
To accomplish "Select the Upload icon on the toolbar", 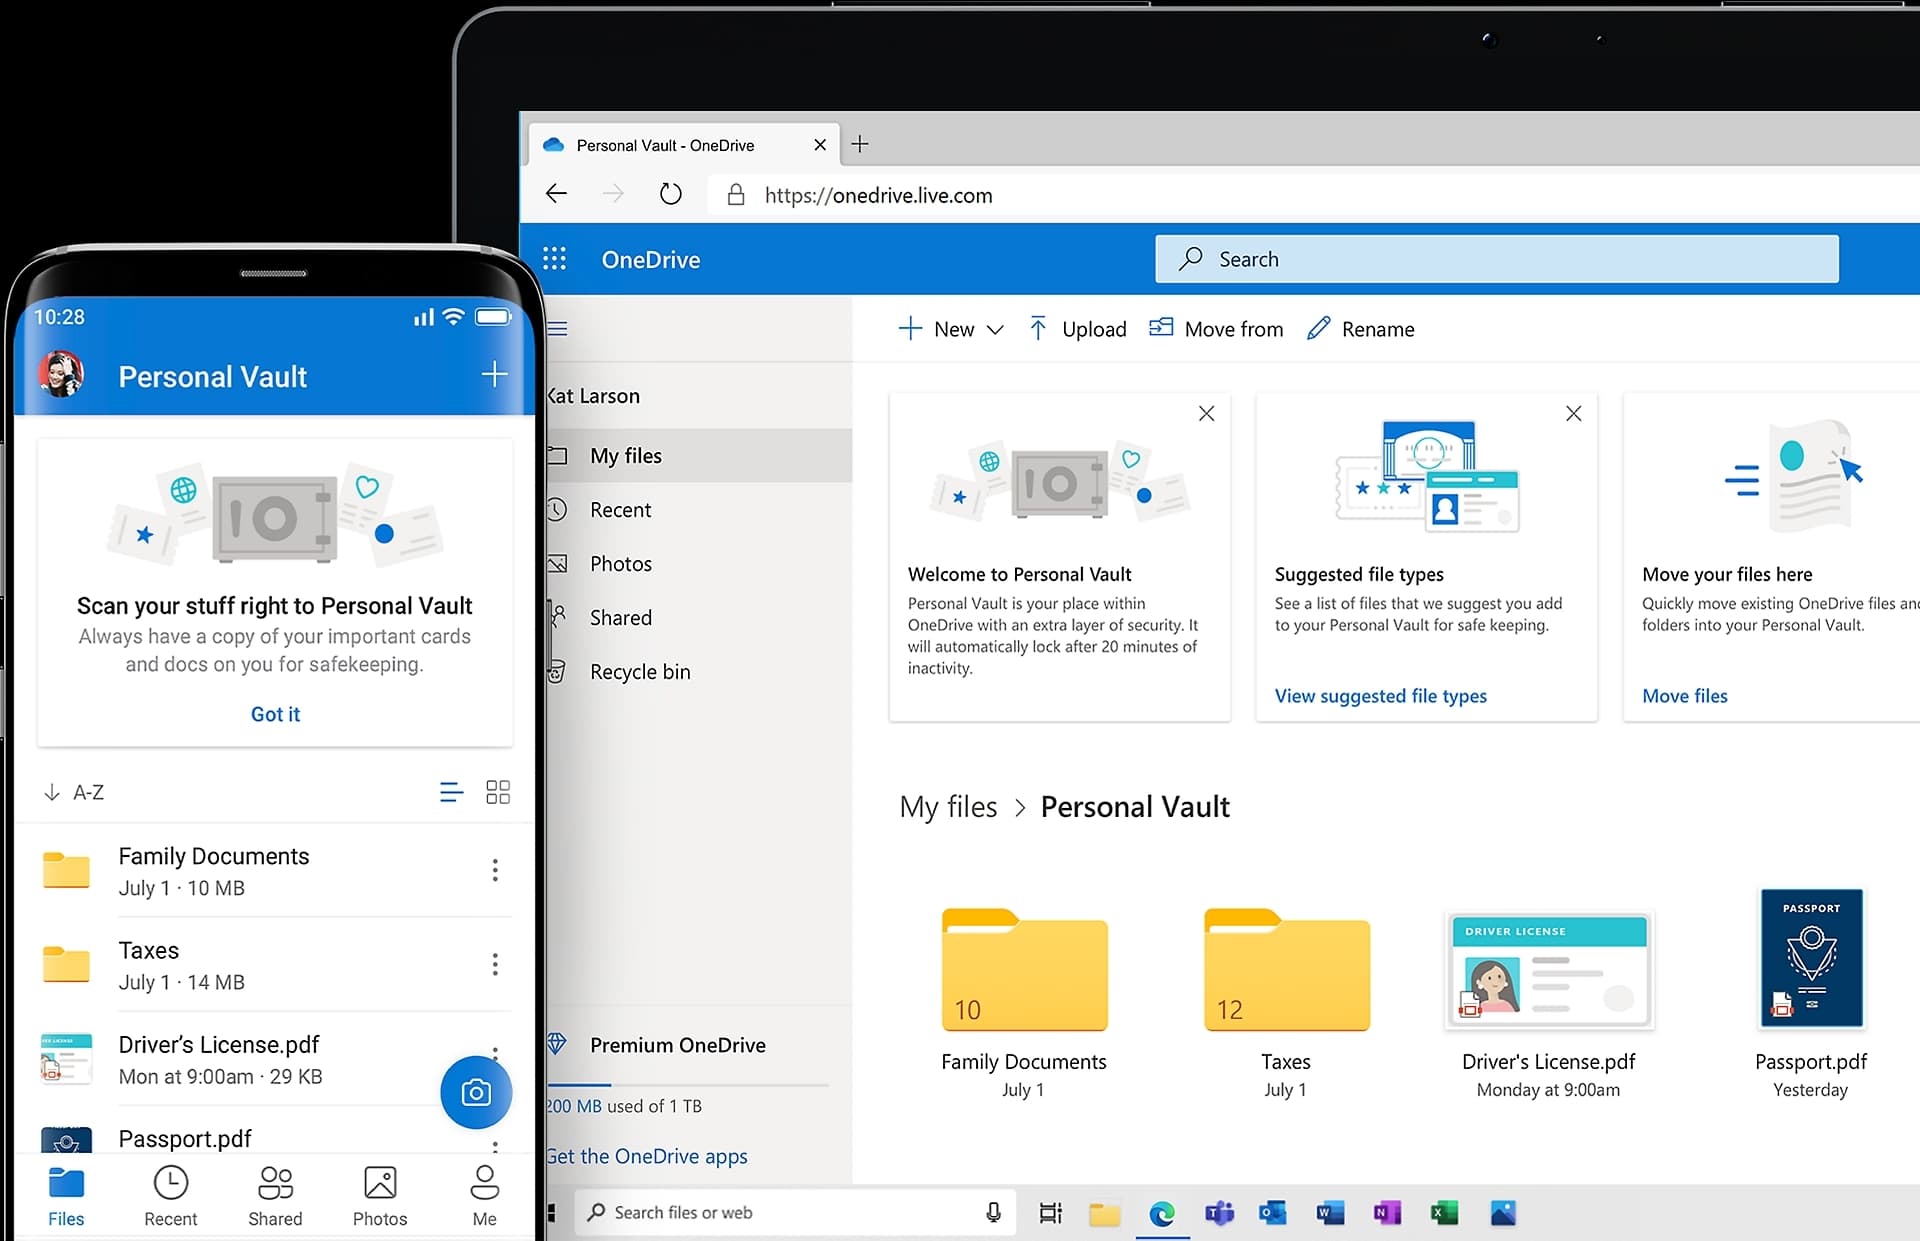I will [1040, 328].
